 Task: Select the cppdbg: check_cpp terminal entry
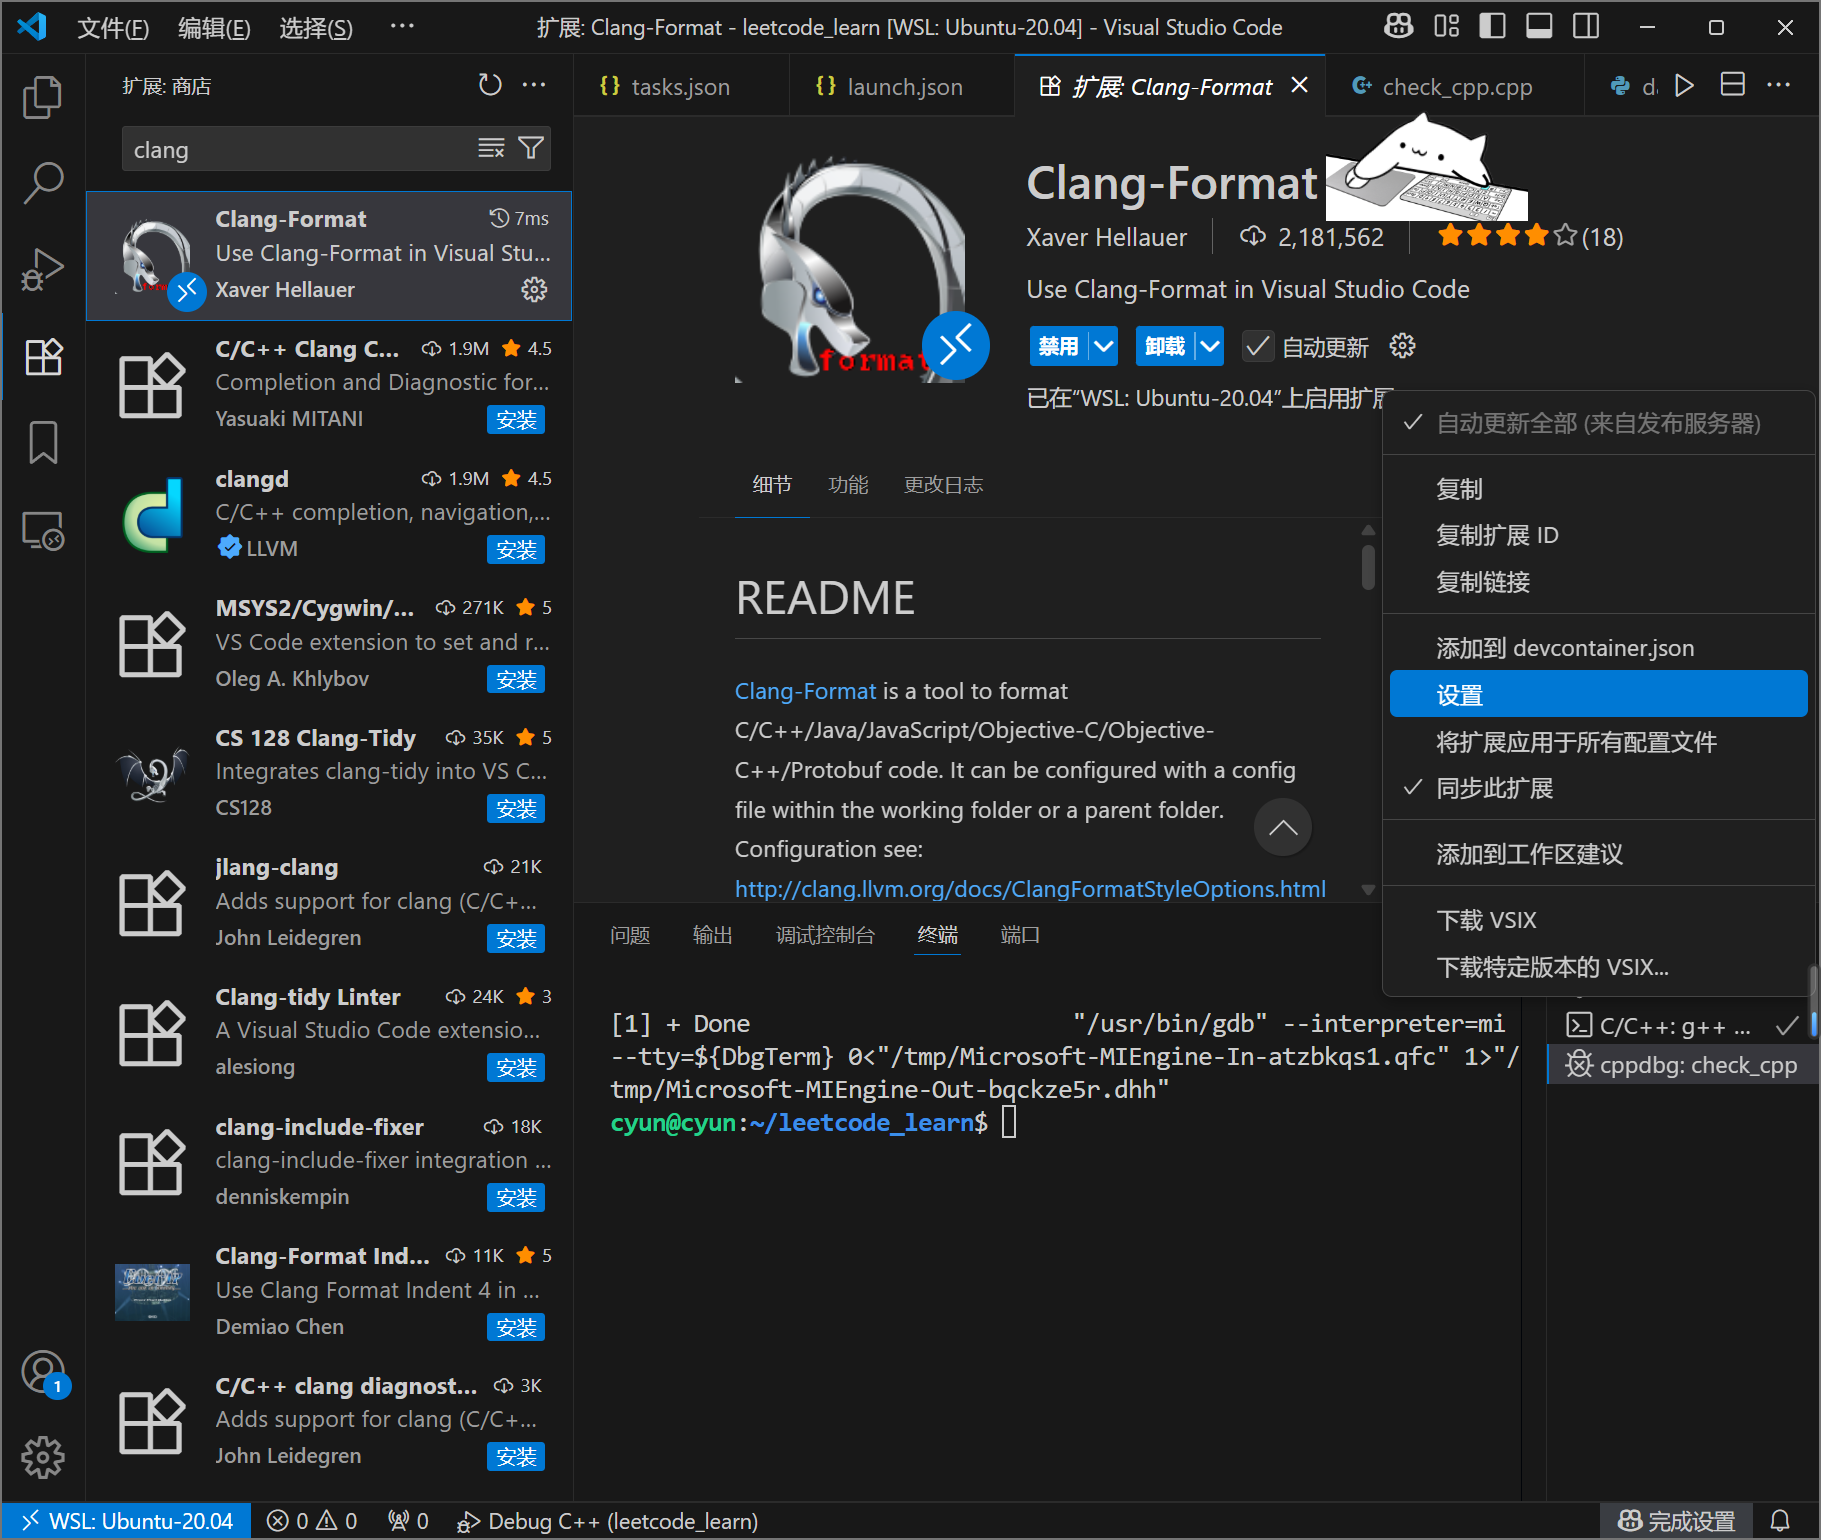pyautogui.click(x=1683, y=1065)
